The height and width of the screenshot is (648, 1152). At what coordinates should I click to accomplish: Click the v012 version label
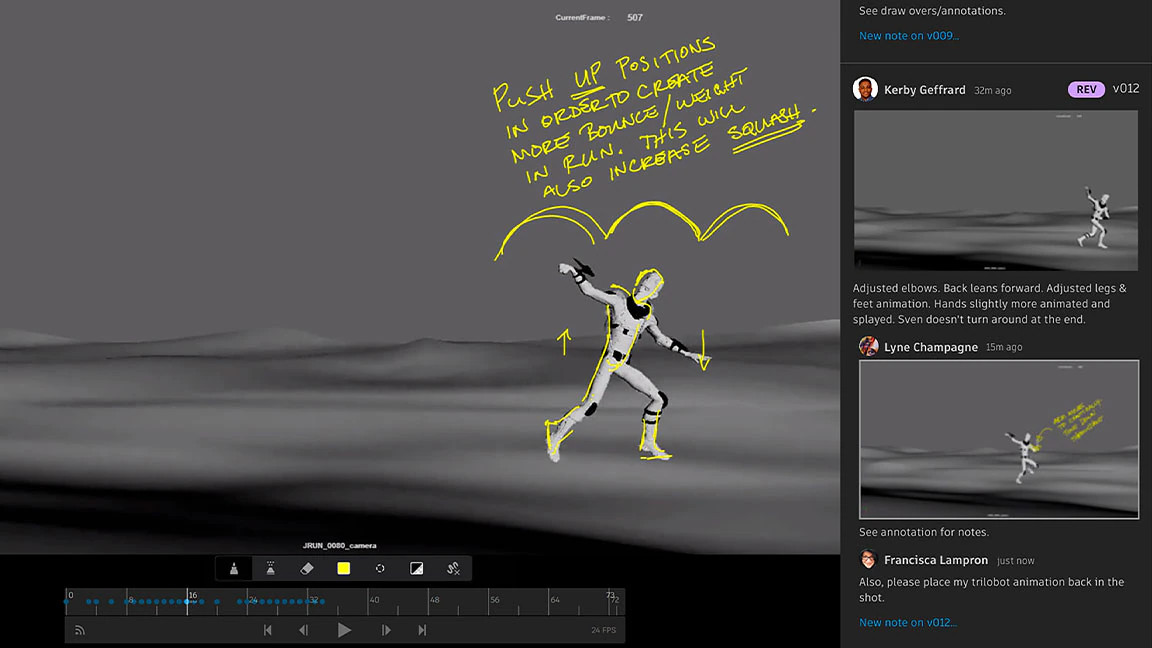click(x=1126, y=88)
